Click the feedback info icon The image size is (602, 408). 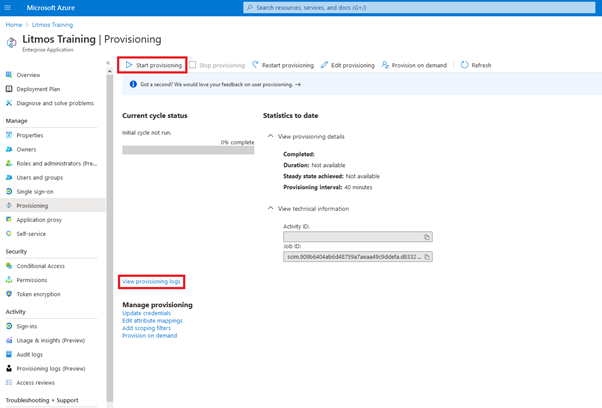[133, 84]
